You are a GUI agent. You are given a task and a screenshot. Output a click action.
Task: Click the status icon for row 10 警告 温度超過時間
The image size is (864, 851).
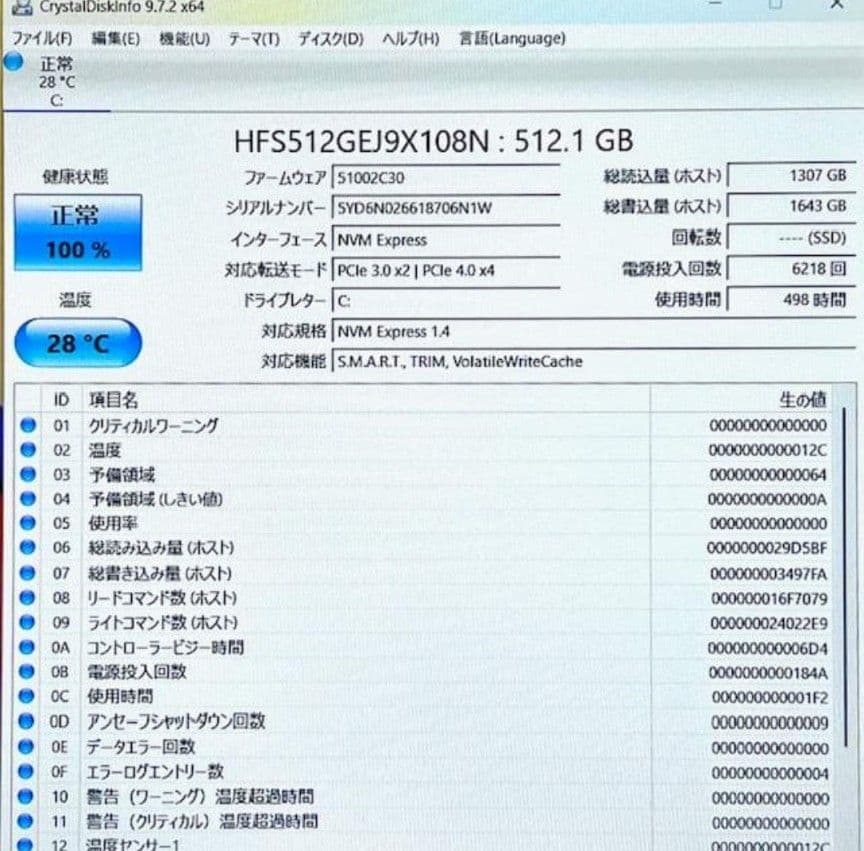point(25,796)
